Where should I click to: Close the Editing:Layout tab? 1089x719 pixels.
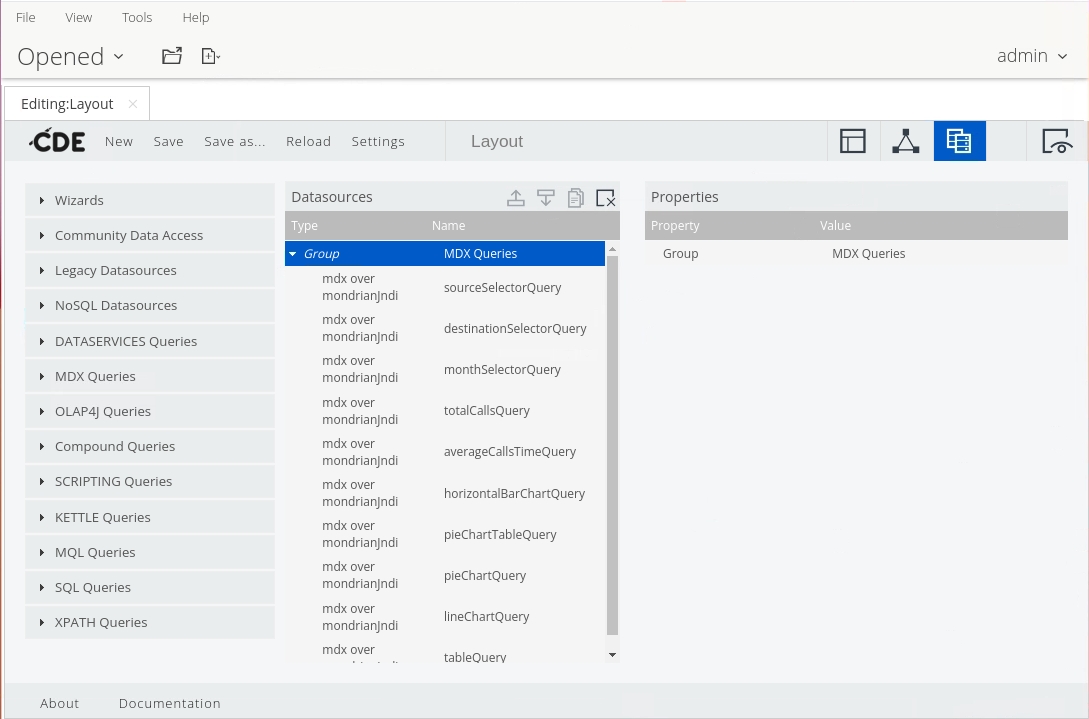[x=133, y=104]
